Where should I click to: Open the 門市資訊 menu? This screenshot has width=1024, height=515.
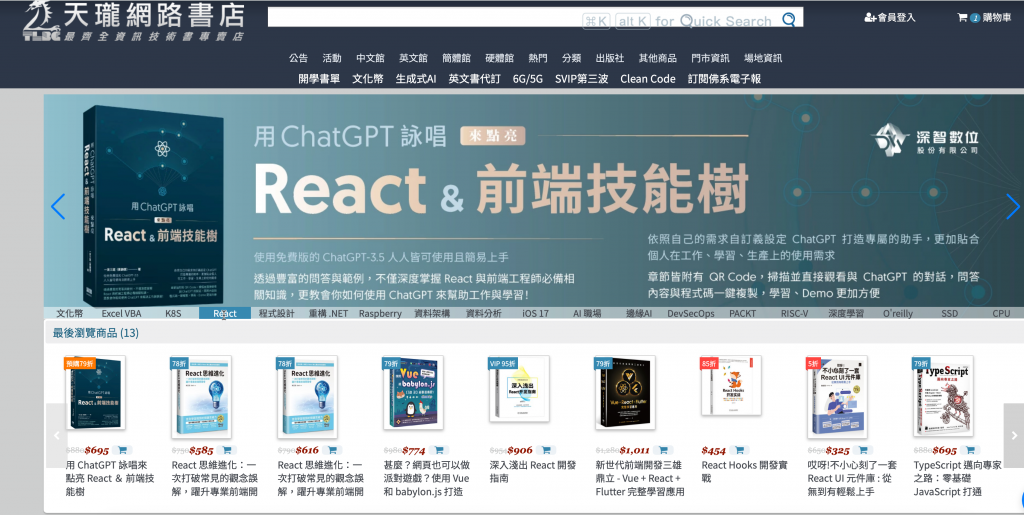click(x=711, y=58)
